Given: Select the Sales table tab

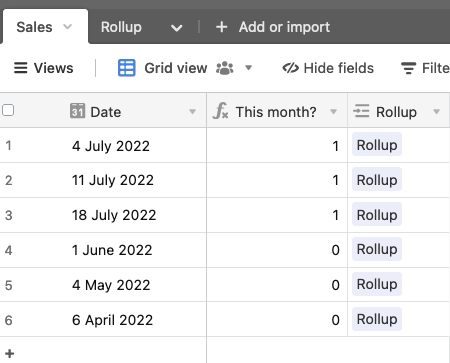Looking at the screenshot, I should (34, 27).
